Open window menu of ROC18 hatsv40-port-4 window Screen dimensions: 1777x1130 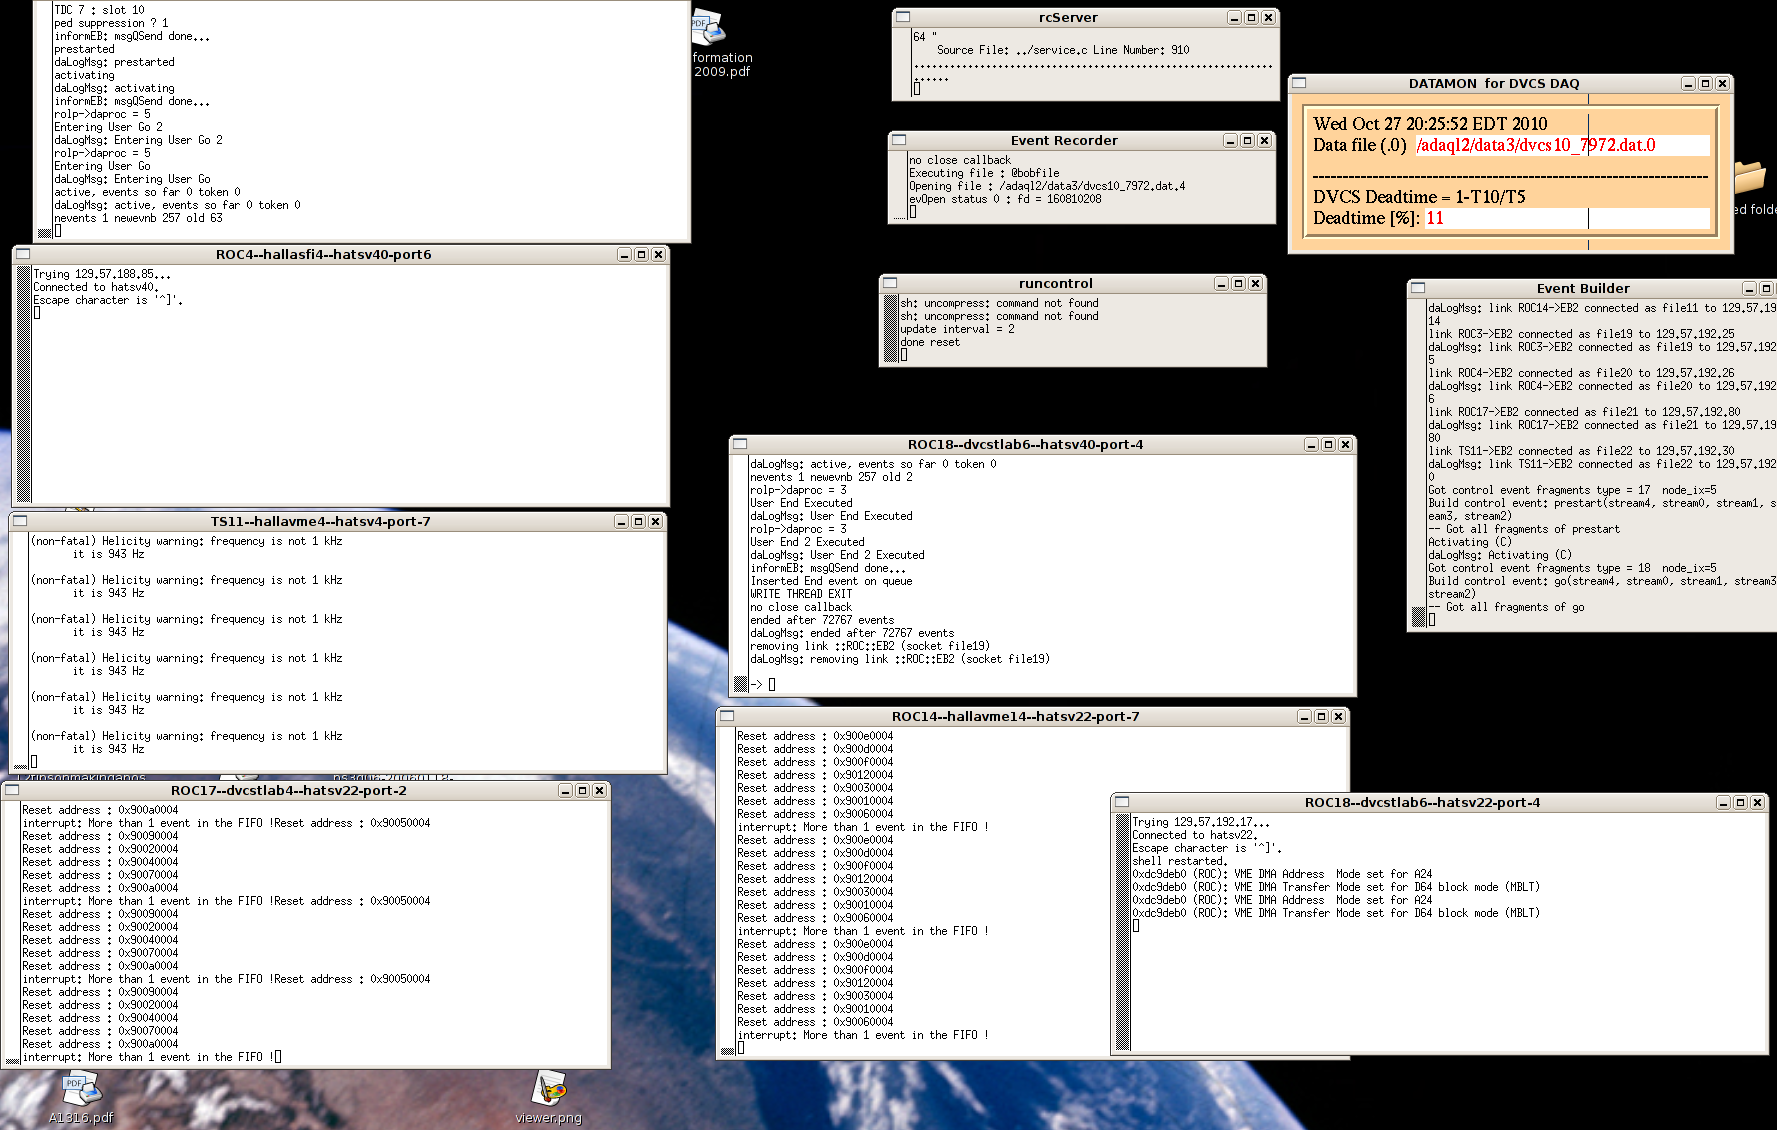click(x=740, y=445)
